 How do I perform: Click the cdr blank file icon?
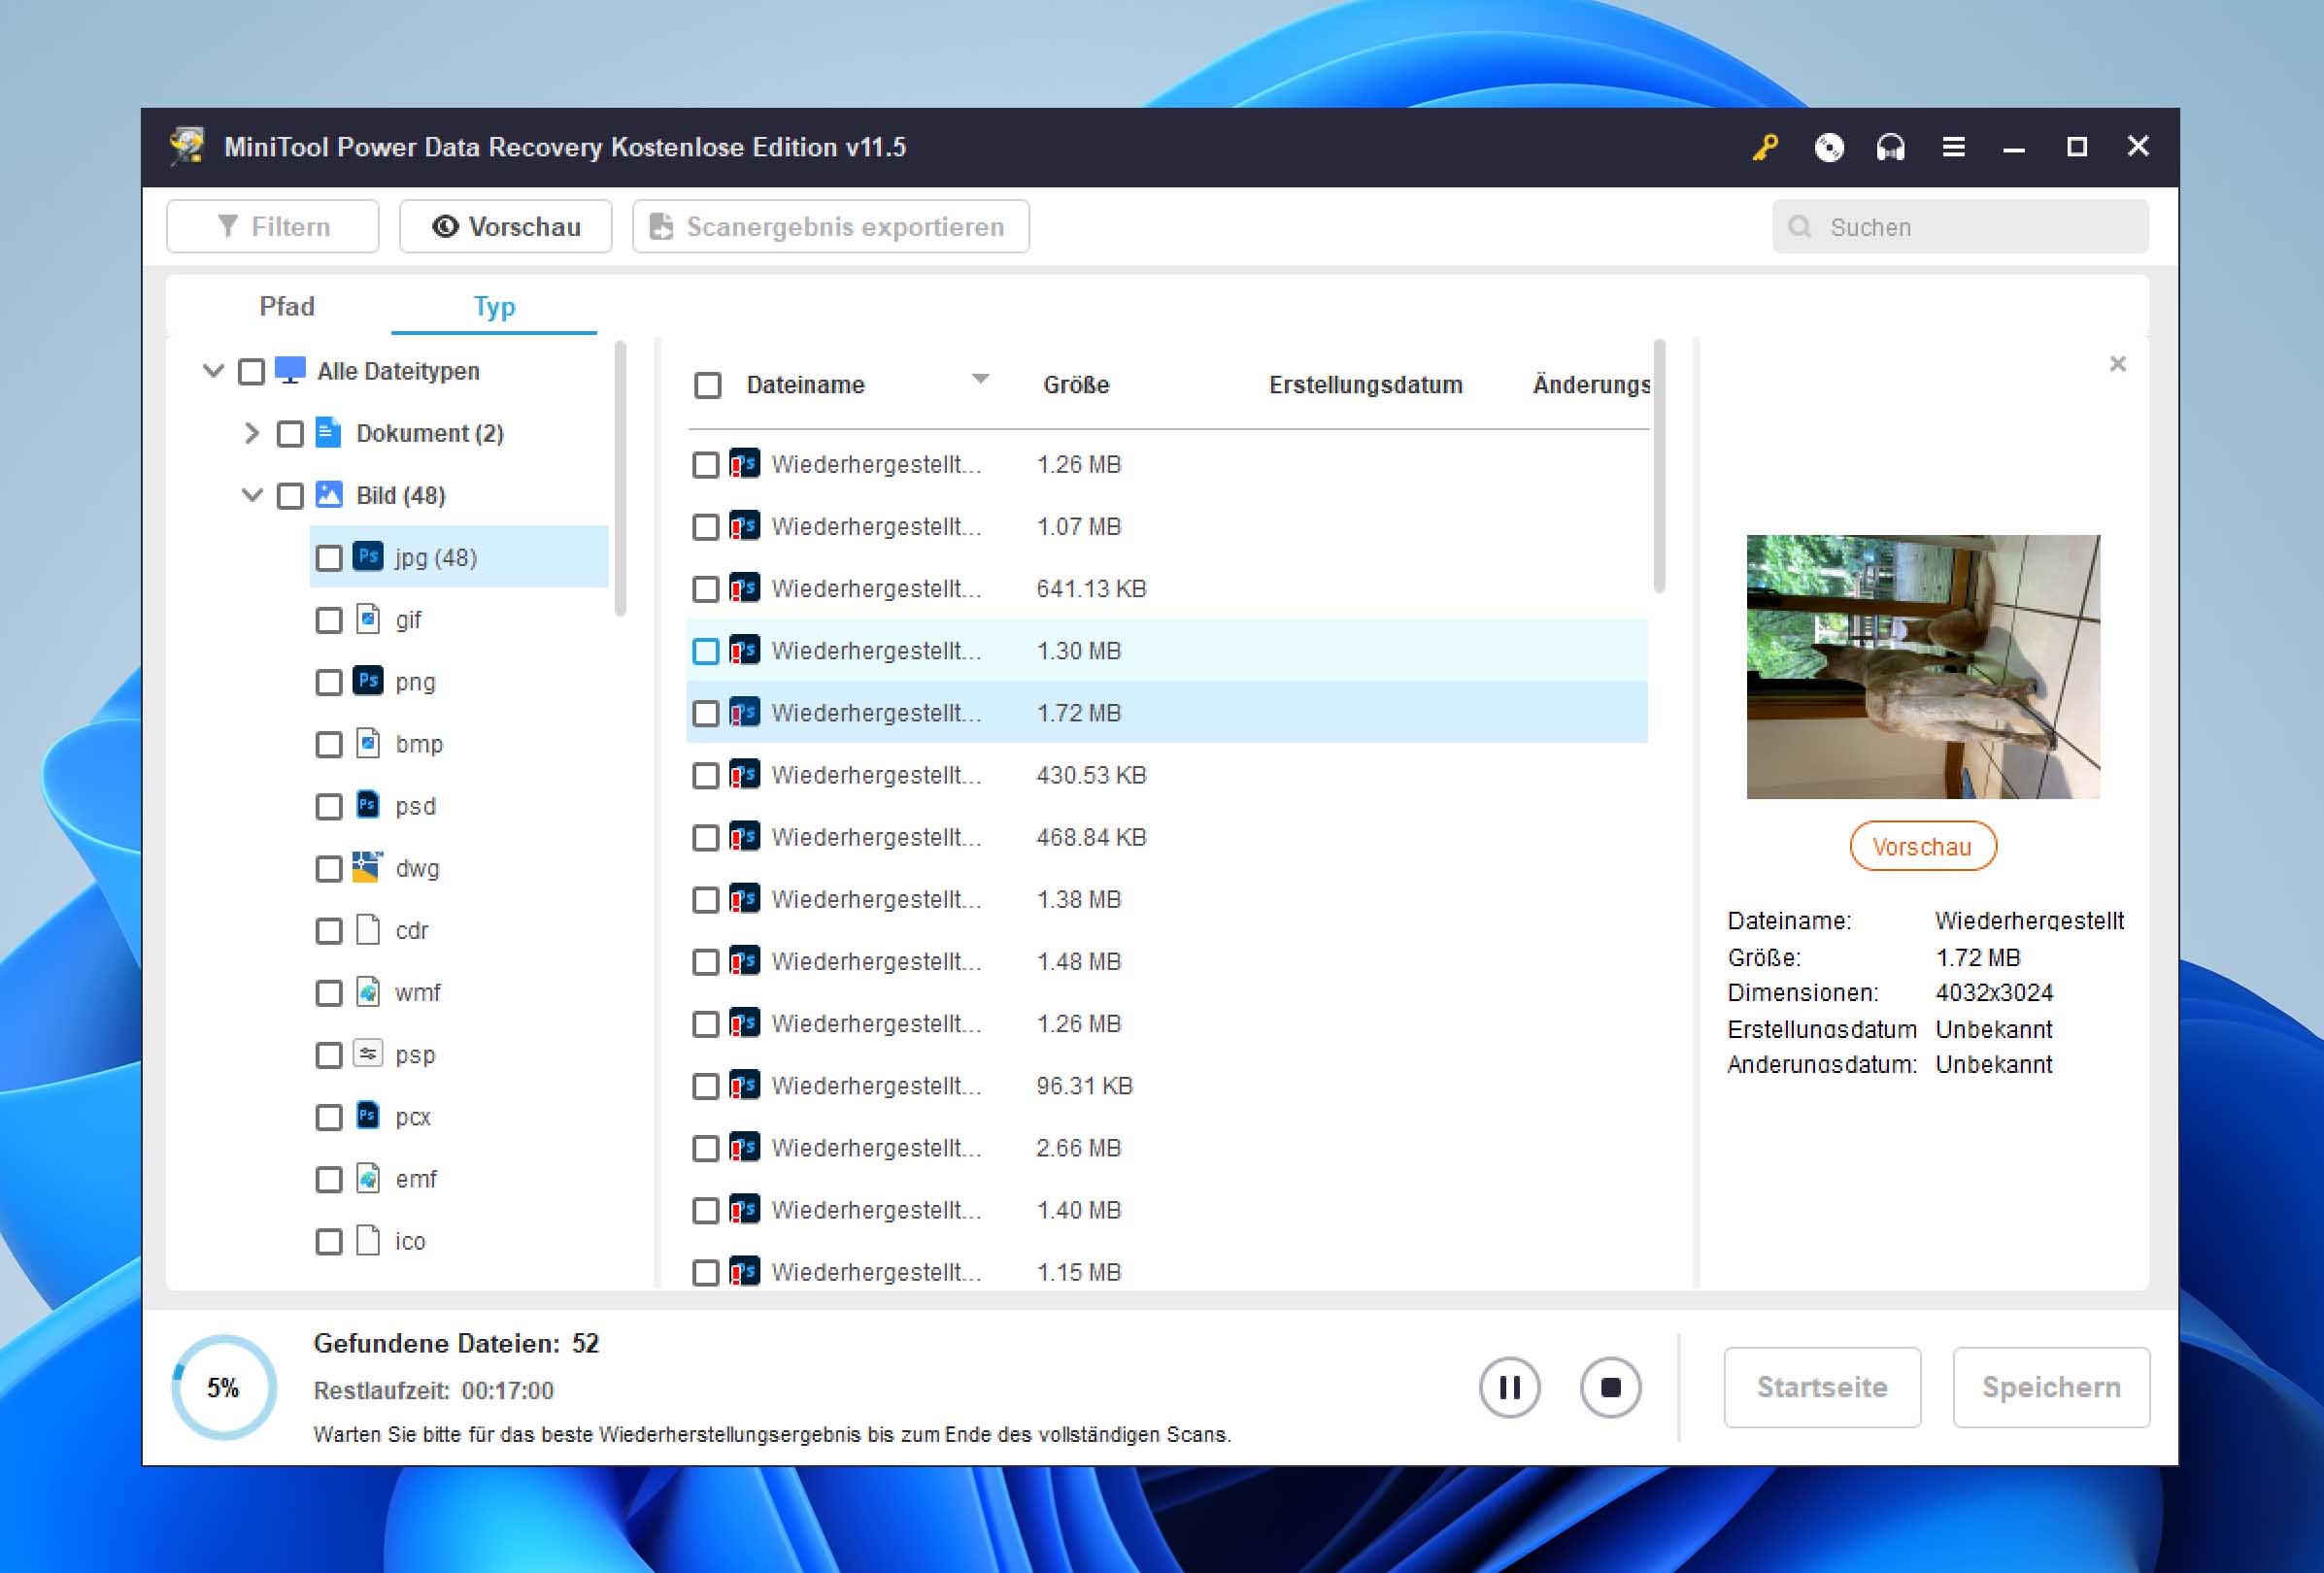(367, 929)
